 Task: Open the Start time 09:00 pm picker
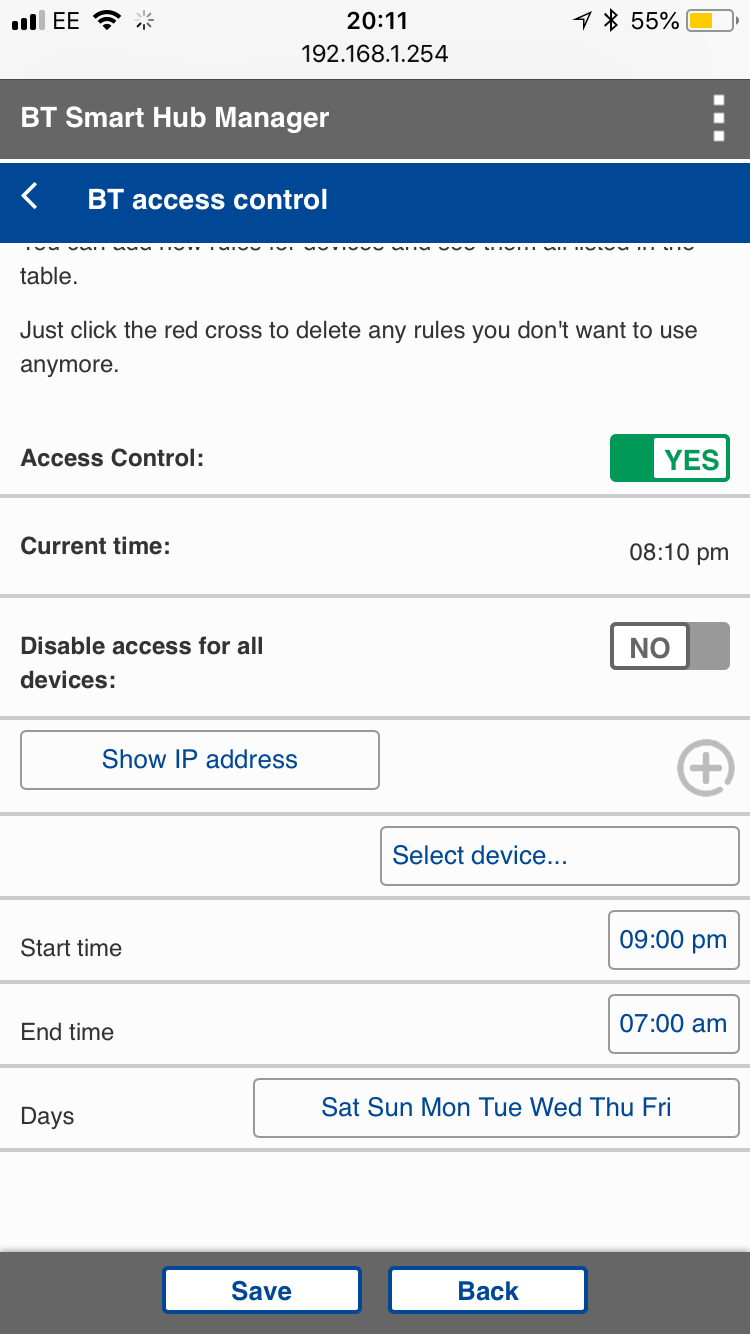[673, 940]
